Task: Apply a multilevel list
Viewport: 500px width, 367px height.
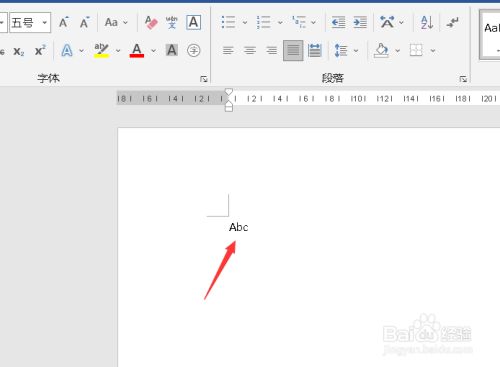Action: tap(299, 22)
